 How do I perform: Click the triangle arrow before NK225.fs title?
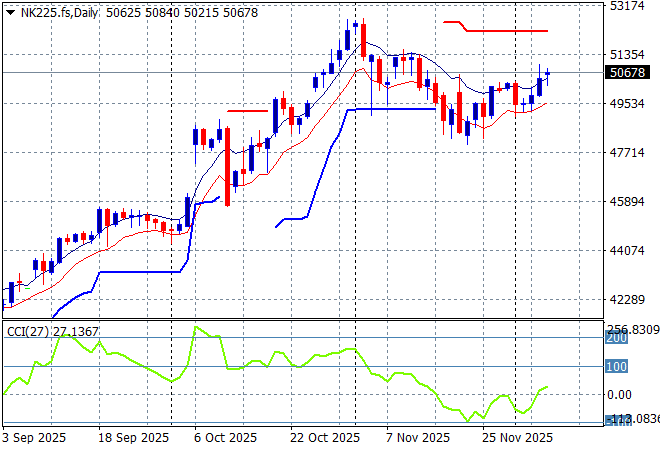coord(10,11)
